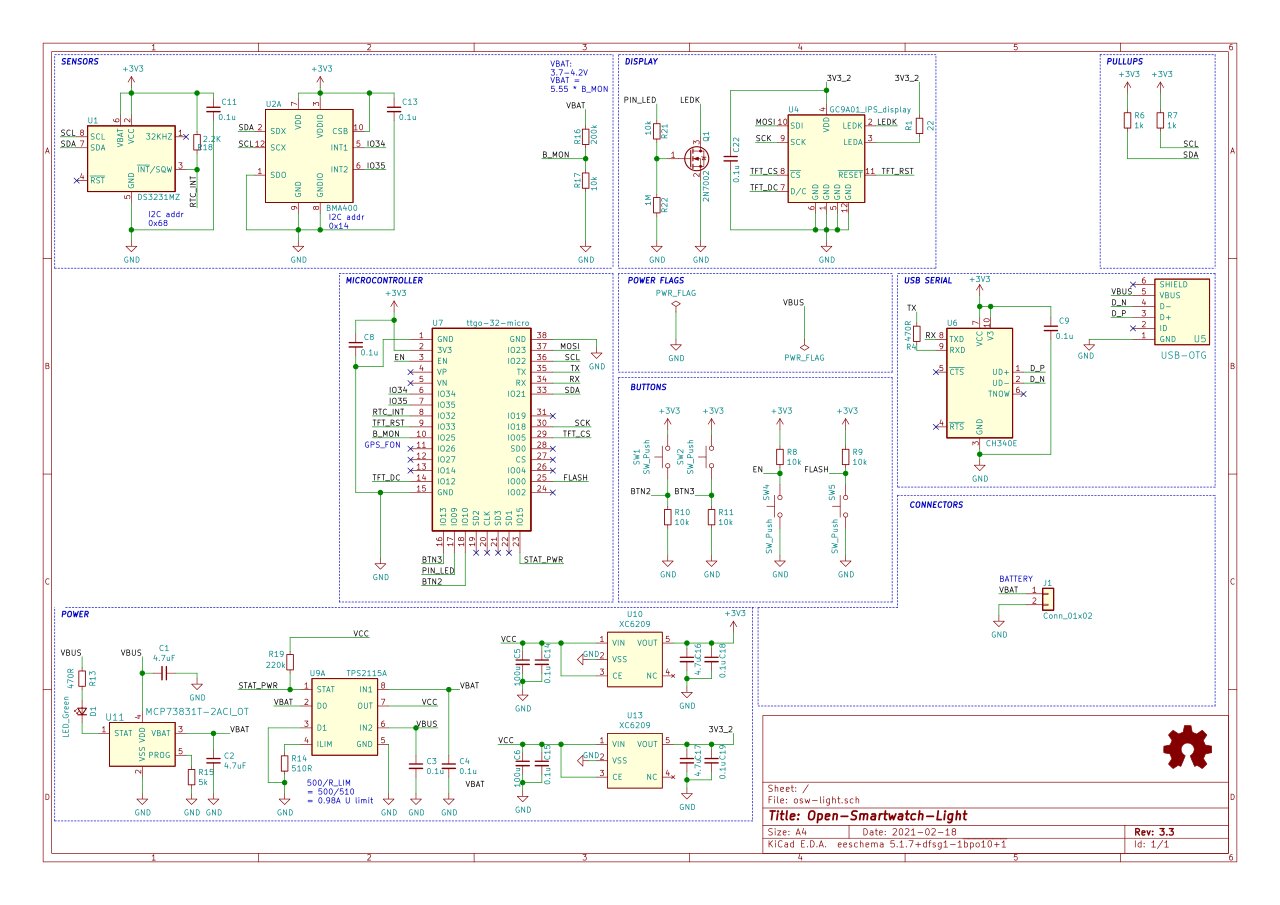Screen dimensions: 1280x905
Task: Select capacitor C2 4.7uF
Action: coord(212,760)
